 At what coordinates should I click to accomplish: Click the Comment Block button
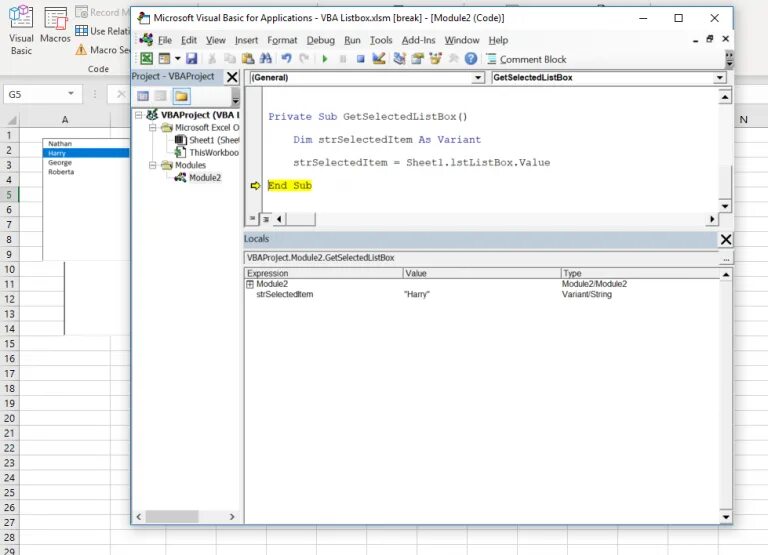(x=527, y=59)
